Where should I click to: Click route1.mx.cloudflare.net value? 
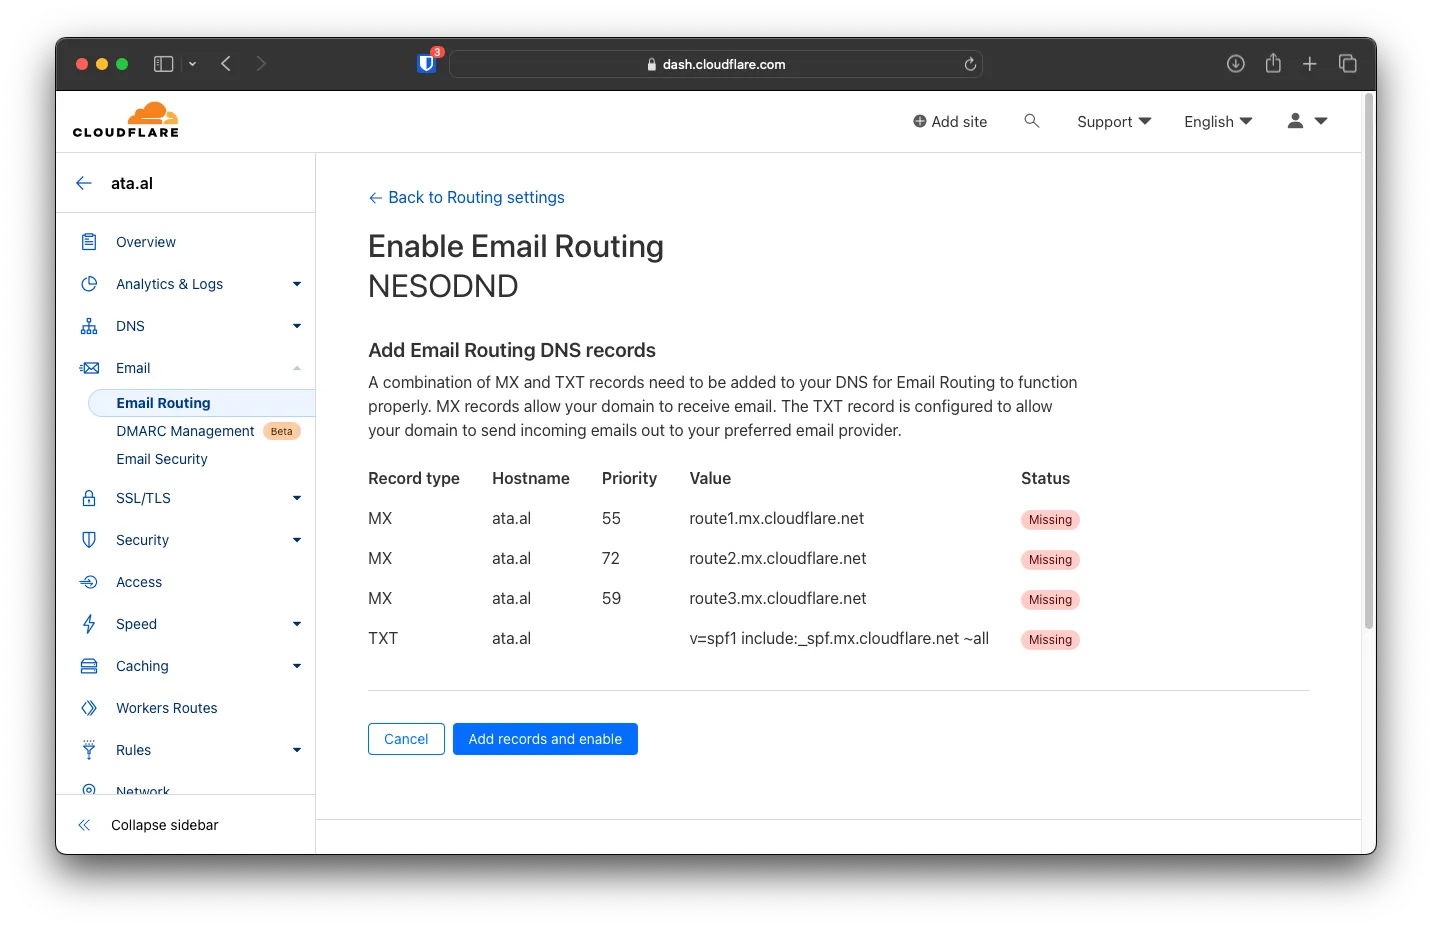(x=776, y=518)
